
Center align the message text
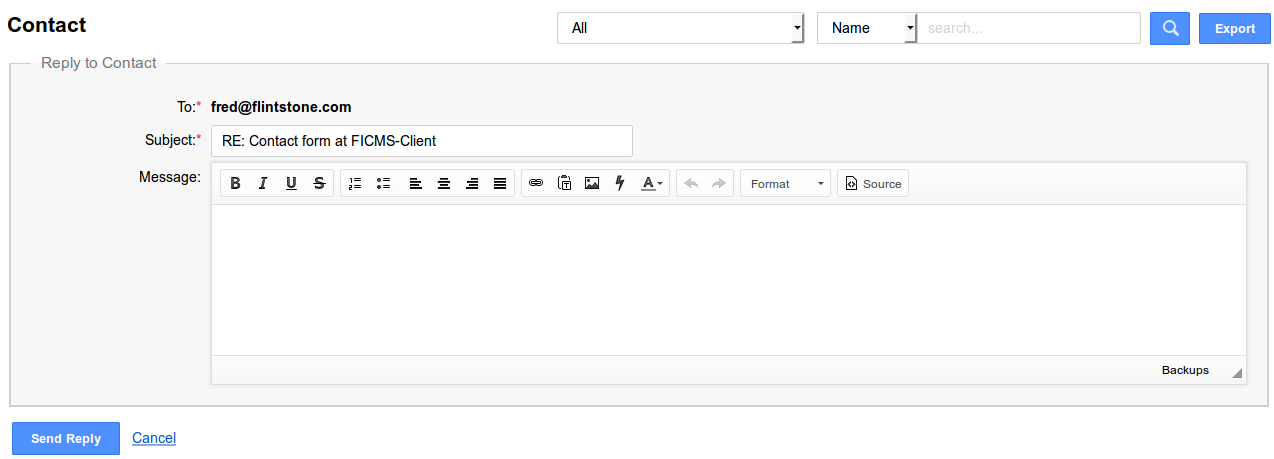[x=444, y=184]
